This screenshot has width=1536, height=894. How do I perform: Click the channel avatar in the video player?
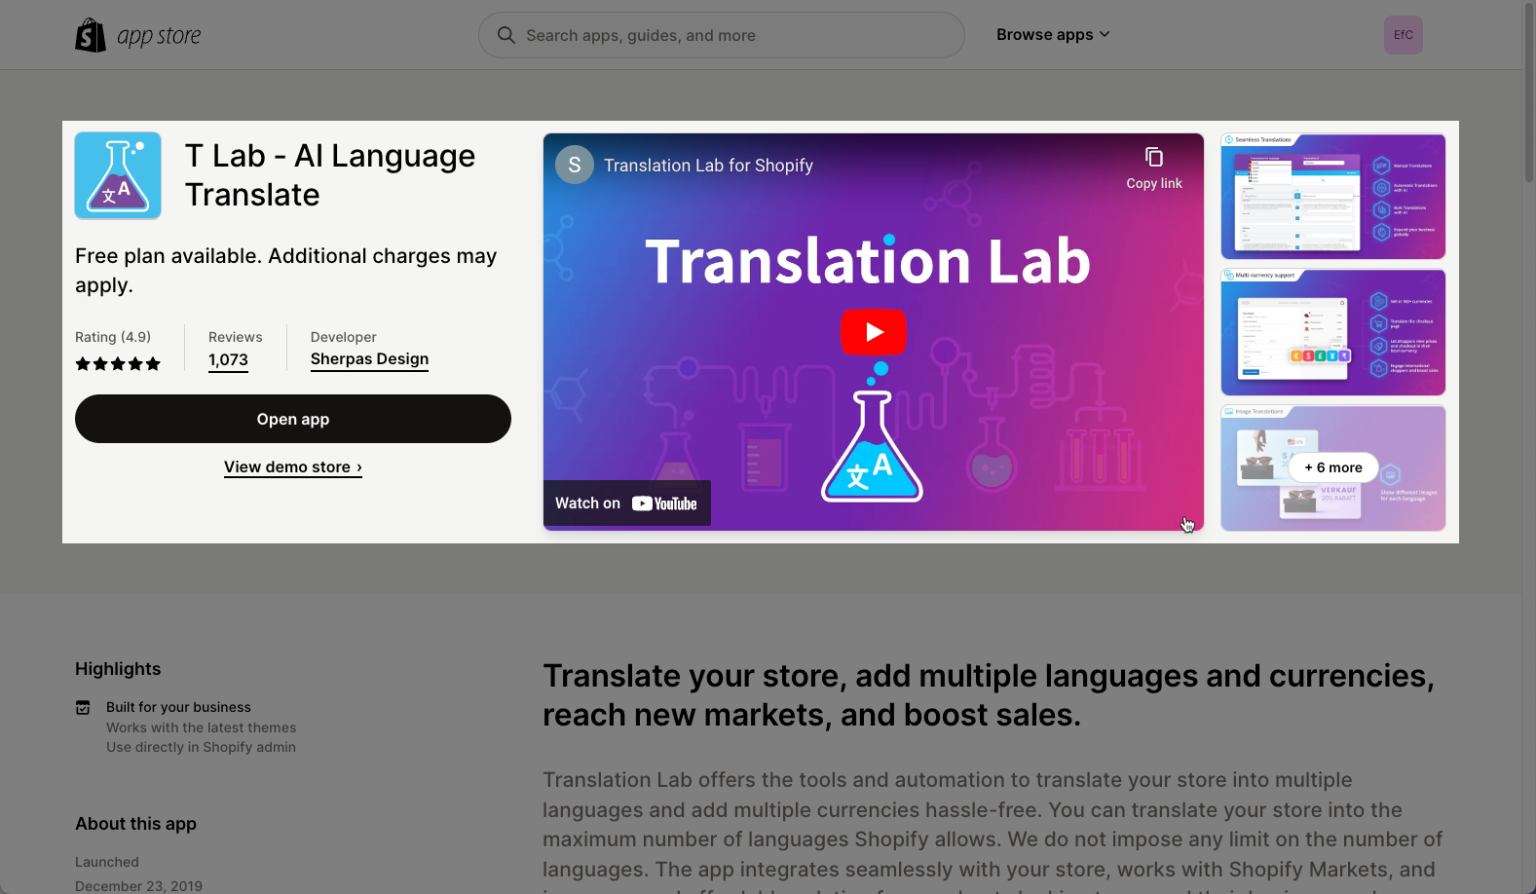(574, 164)
